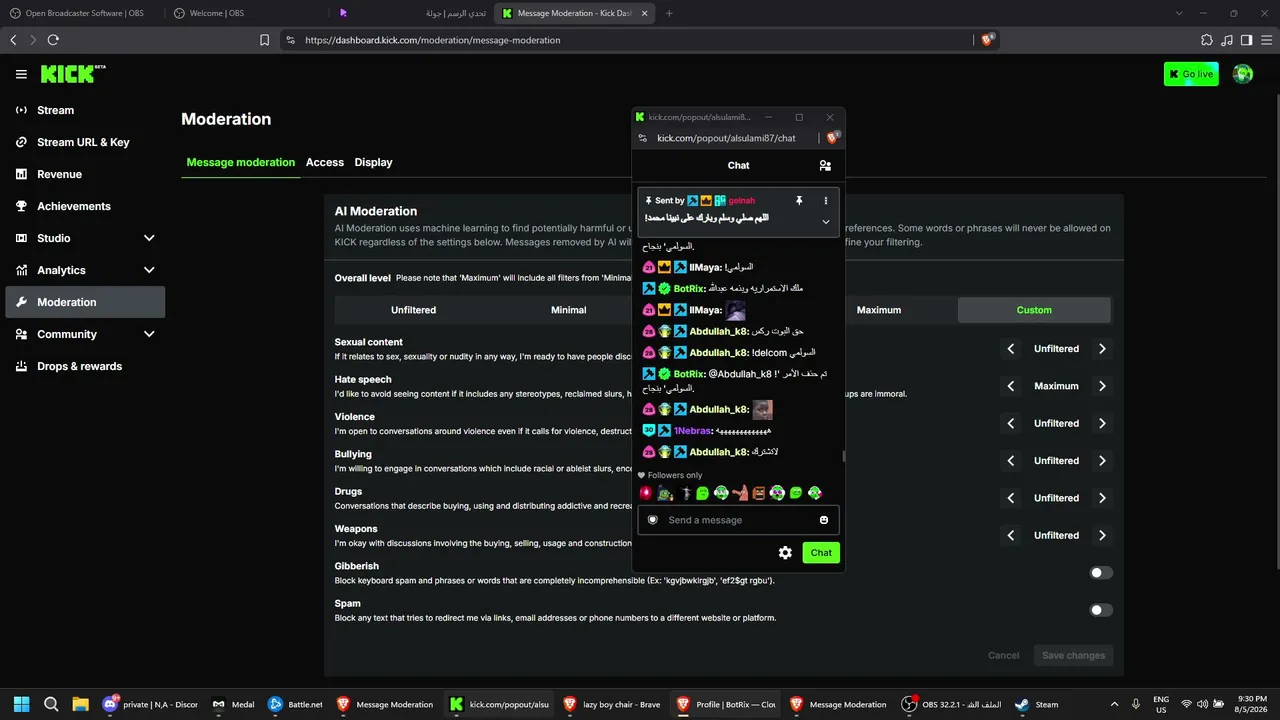Screen dimensions: 1280x720
Task: Open the Message moderation tab
Action: (241, 162)
